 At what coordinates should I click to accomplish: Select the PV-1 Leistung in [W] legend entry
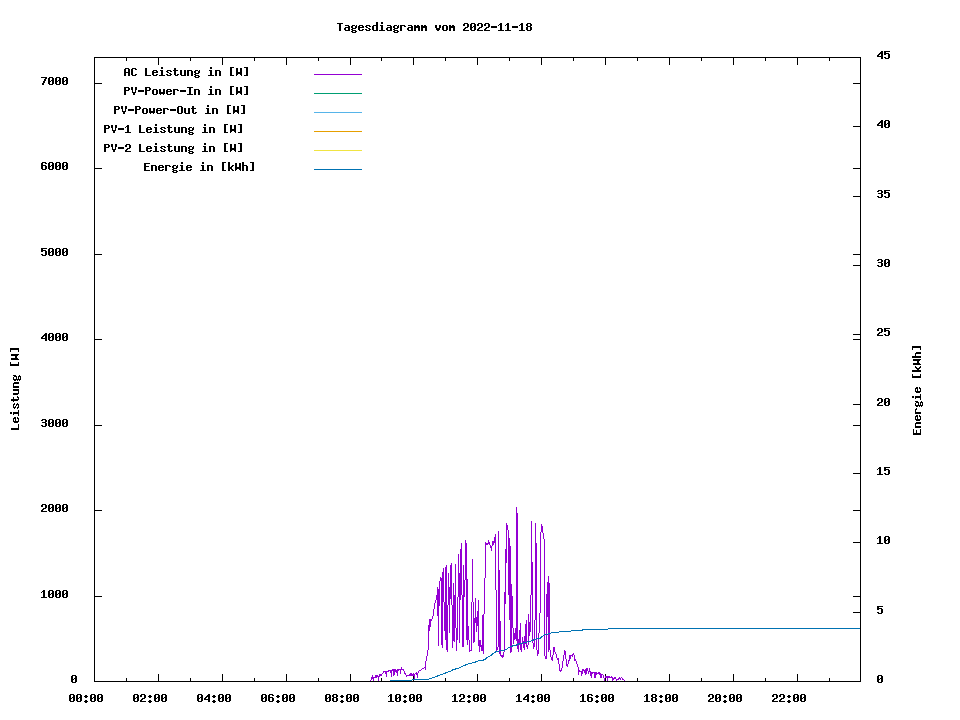click(173, 129)
